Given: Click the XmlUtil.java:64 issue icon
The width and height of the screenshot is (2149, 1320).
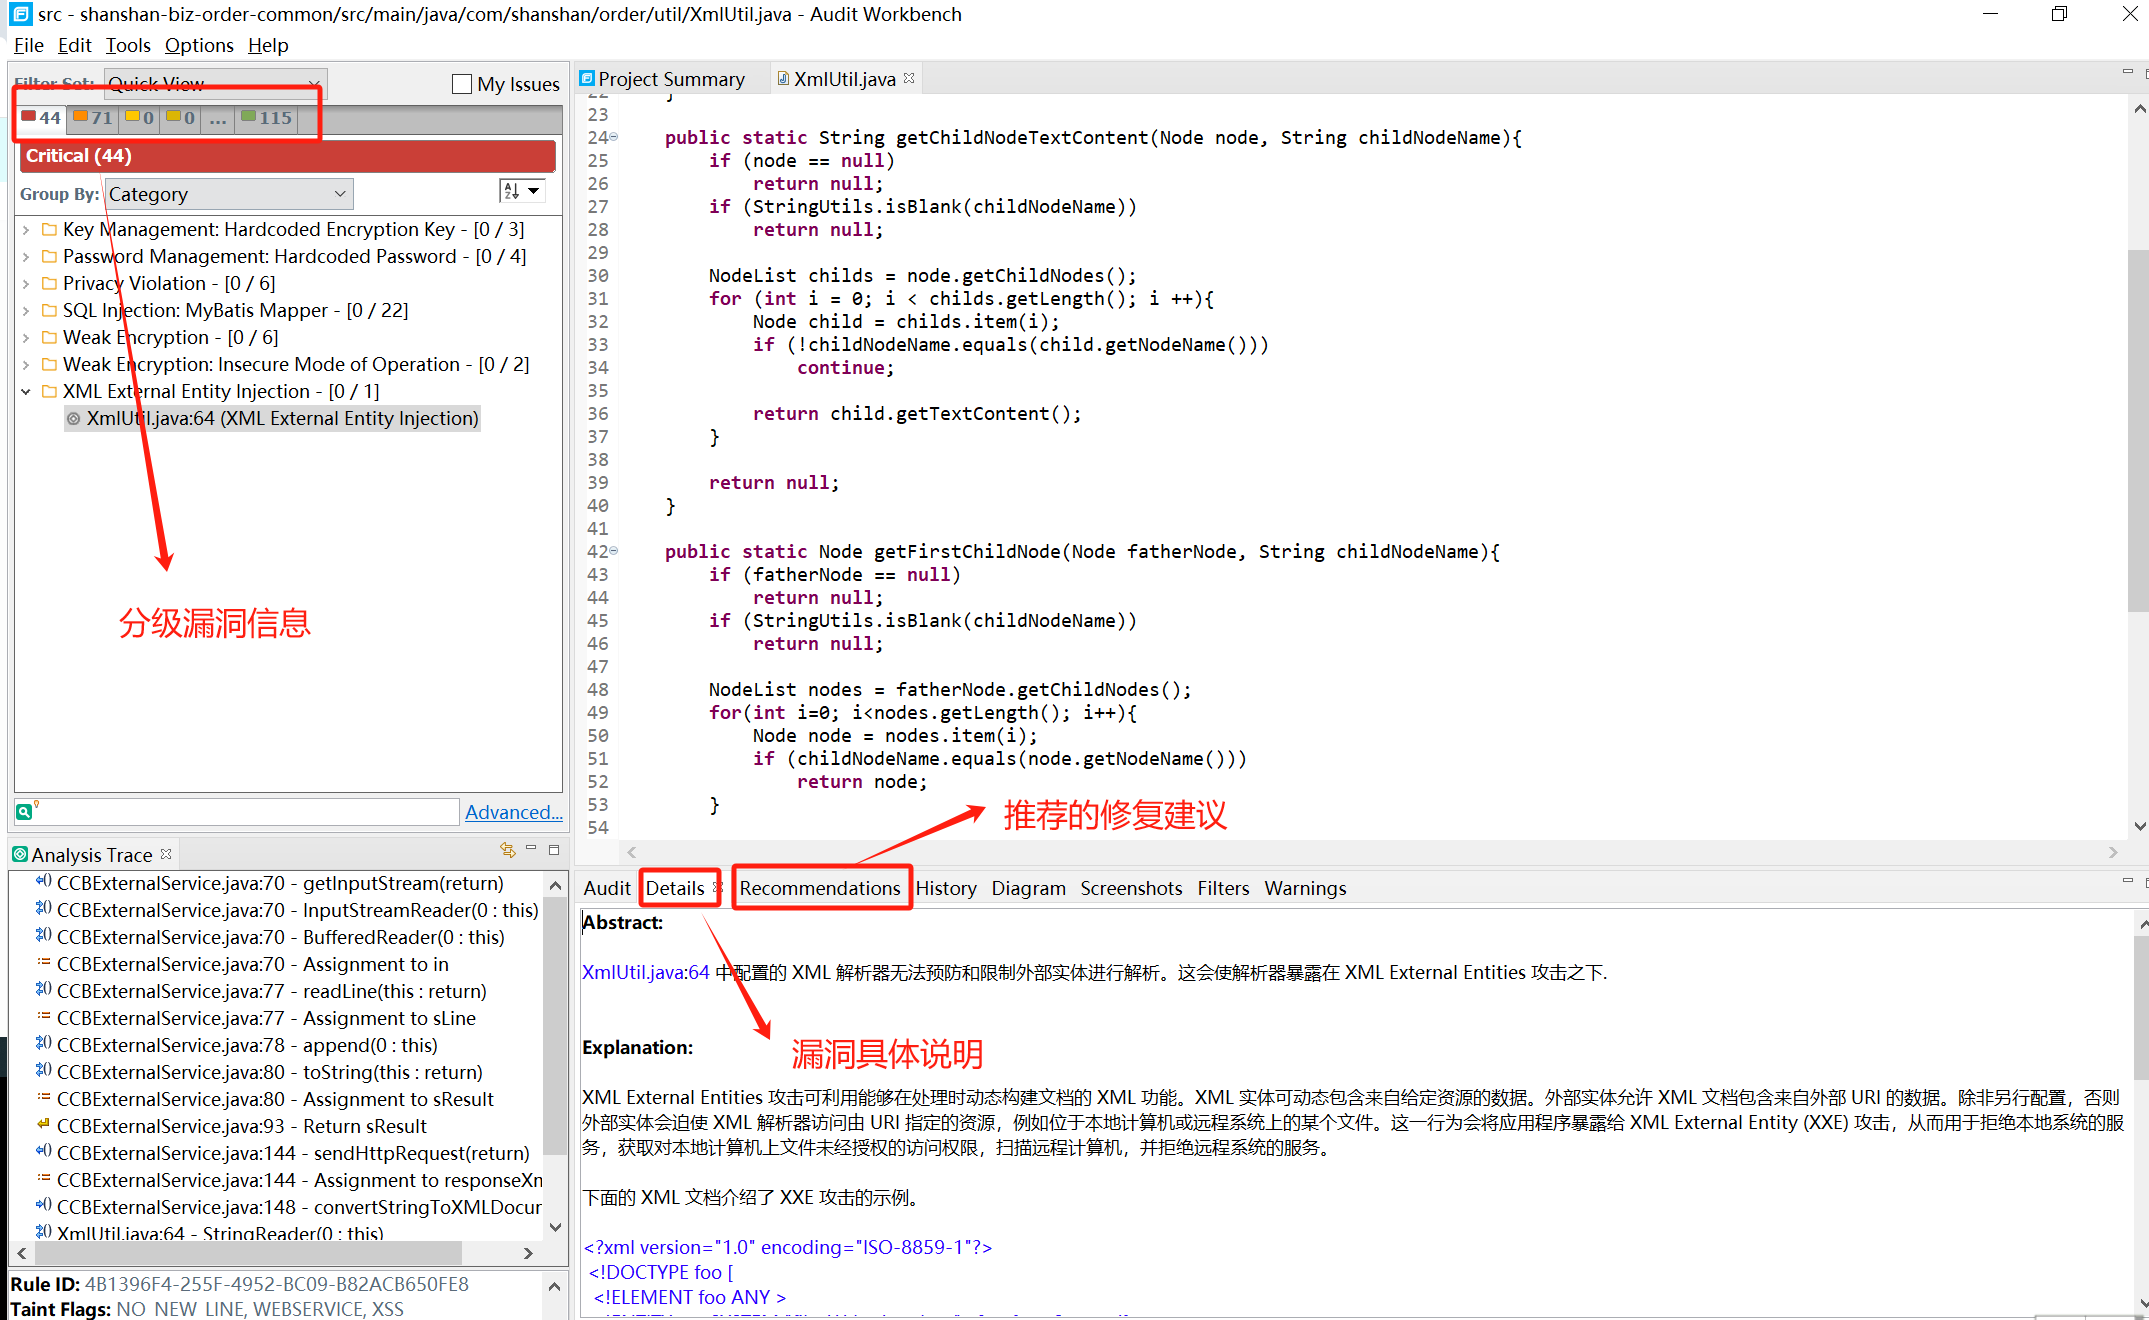Looking at the screenshot, I should [74, 419].
